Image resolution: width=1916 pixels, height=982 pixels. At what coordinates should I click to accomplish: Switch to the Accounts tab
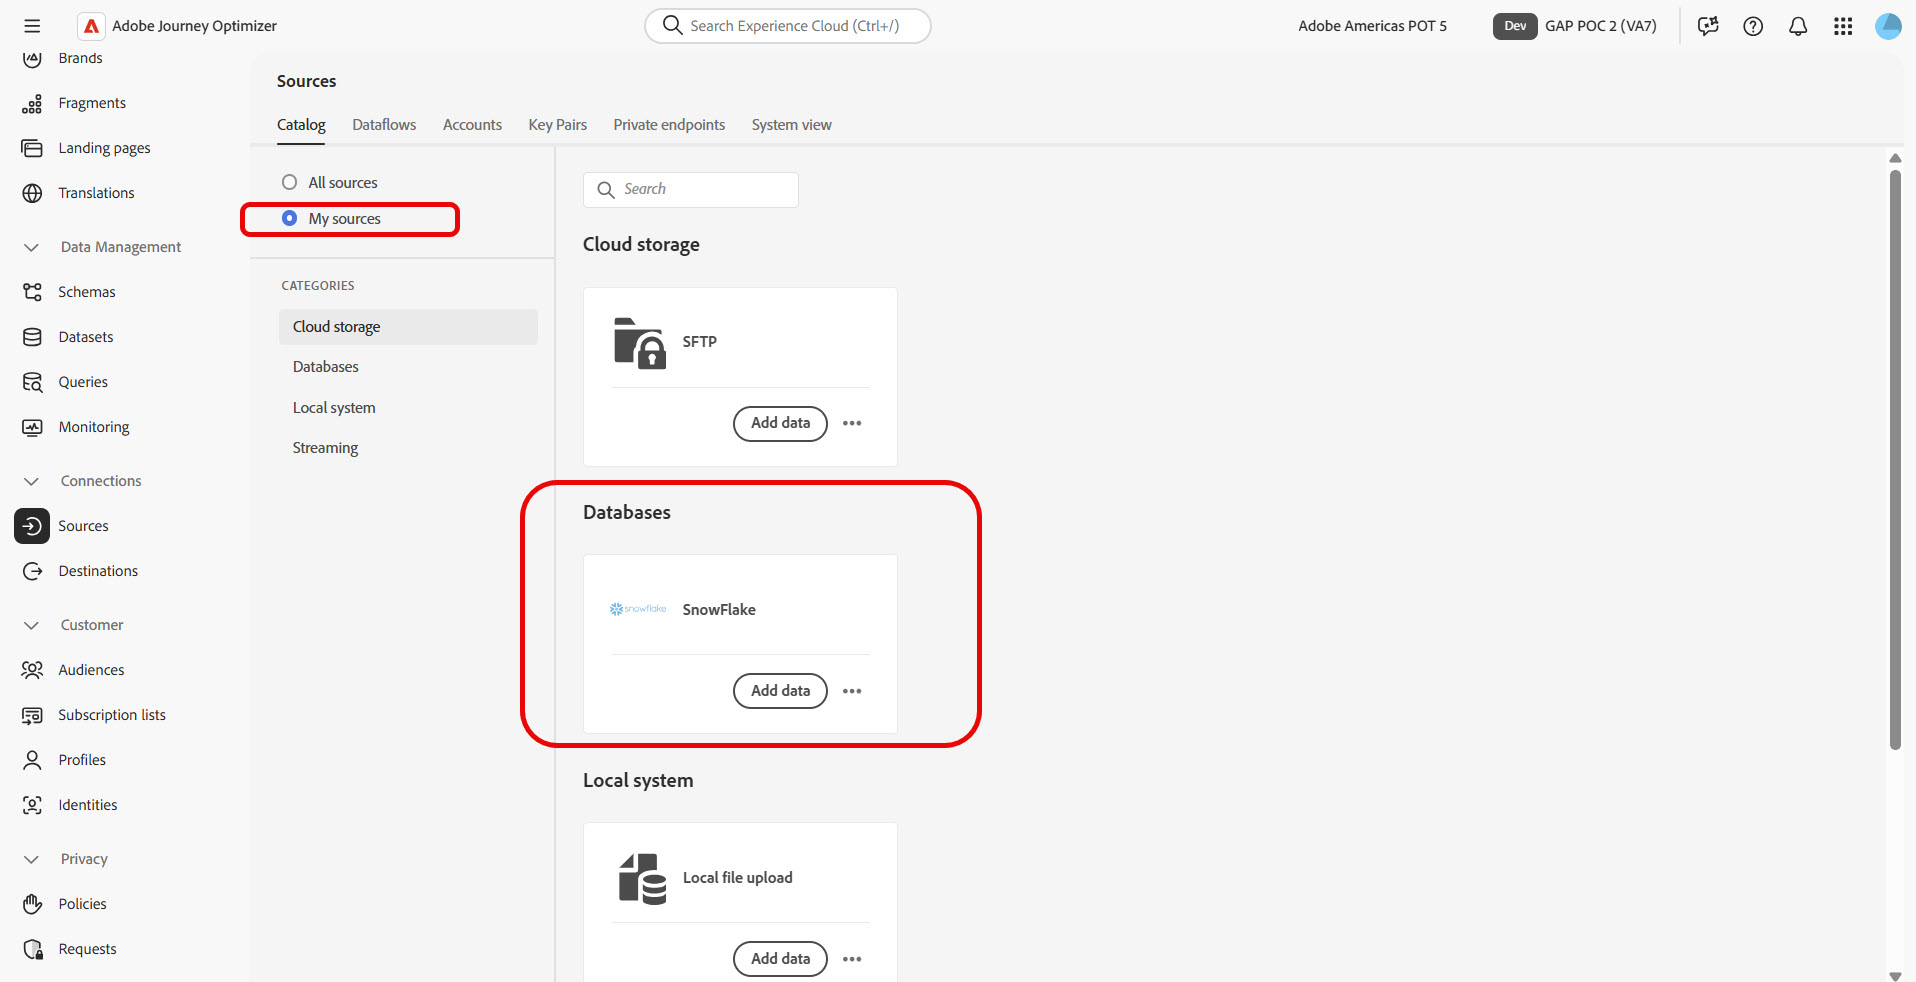click(x=472, y=125)
